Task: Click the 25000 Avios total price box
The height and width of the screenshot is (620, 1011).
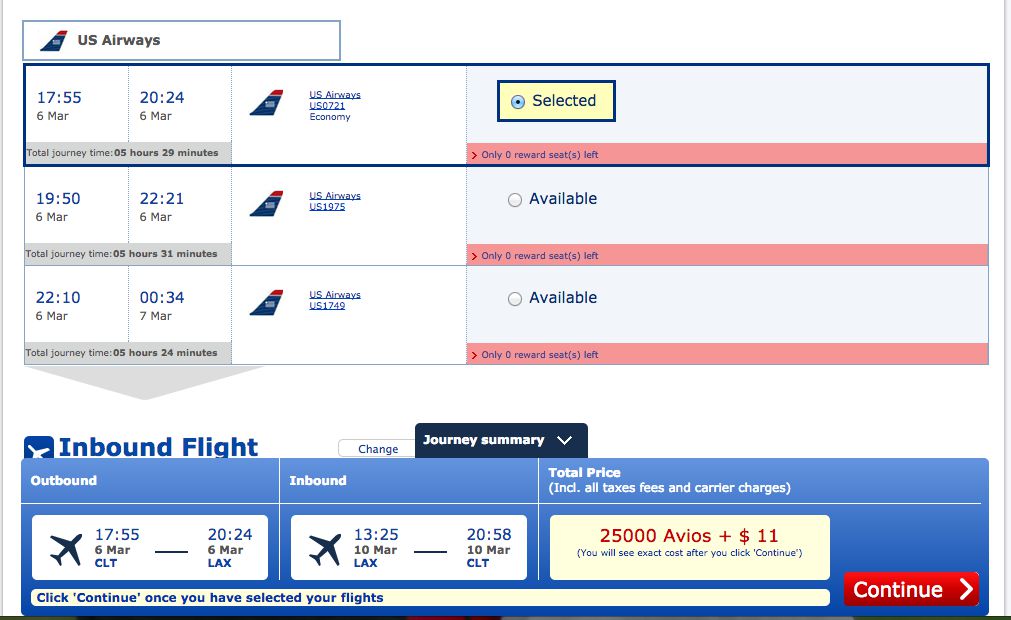Action: coord(689,547)
